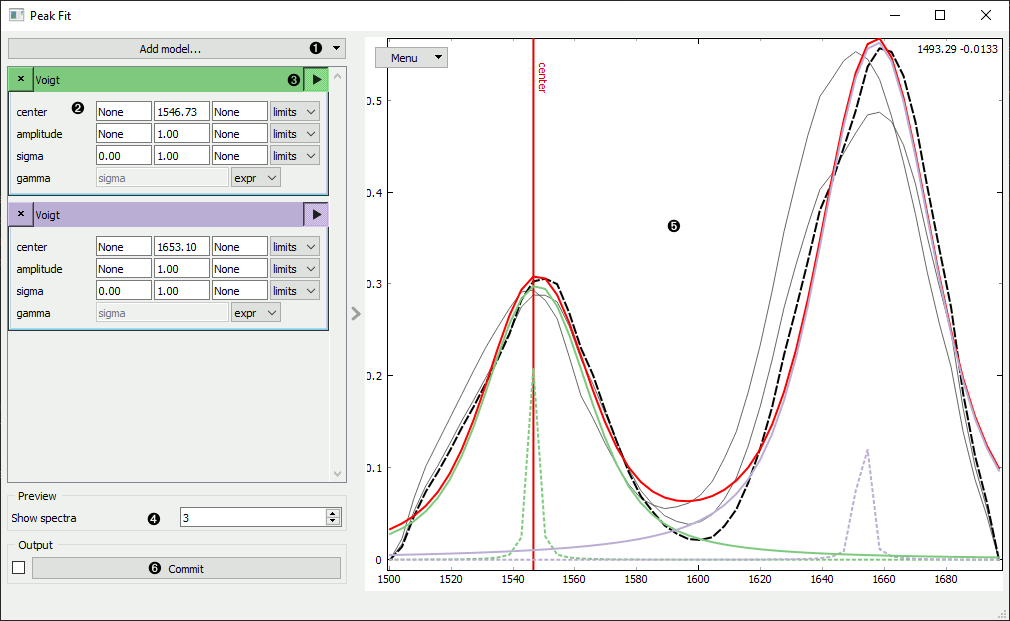Screen dimensions: 1010x621
Task: Click sigma upper limit field in green Voigt
Action: point(240,155)
